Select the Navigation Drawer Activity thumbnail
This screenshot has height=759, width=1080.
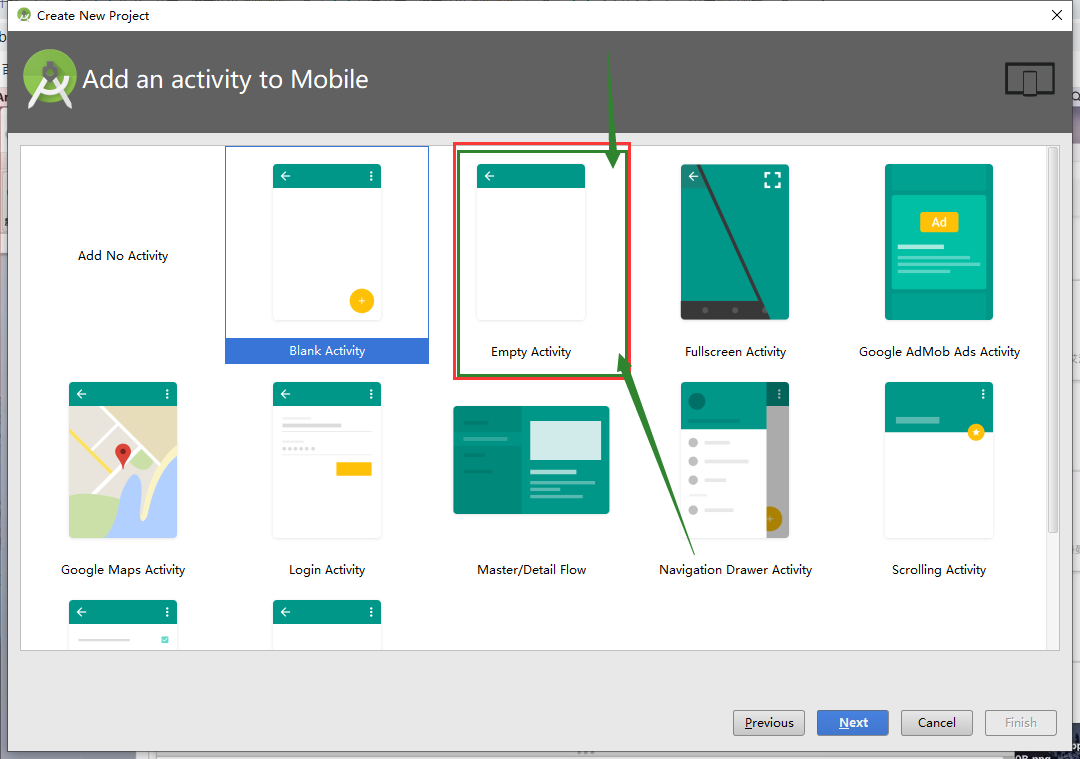coord(734,460)
